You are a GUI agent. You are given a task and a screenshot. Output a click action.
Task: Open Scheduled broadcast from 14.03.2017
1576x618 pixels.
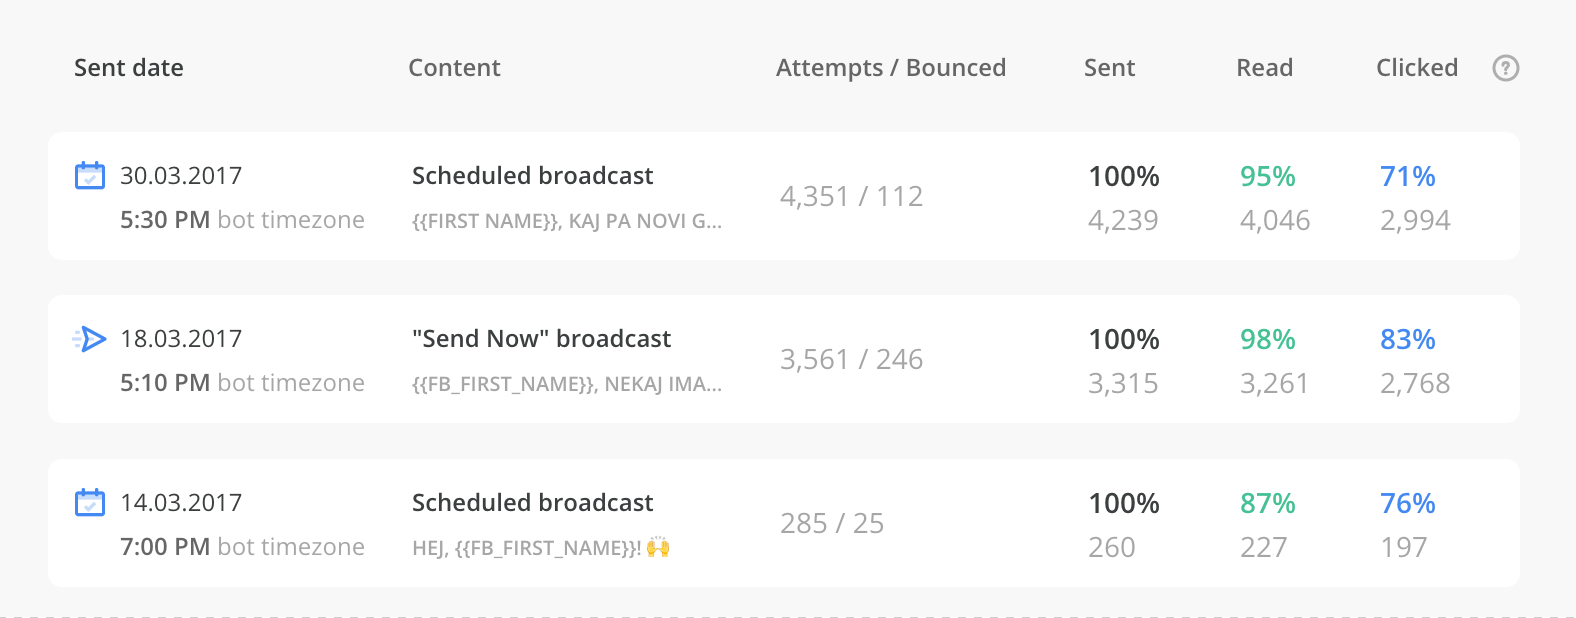point(532,503)
